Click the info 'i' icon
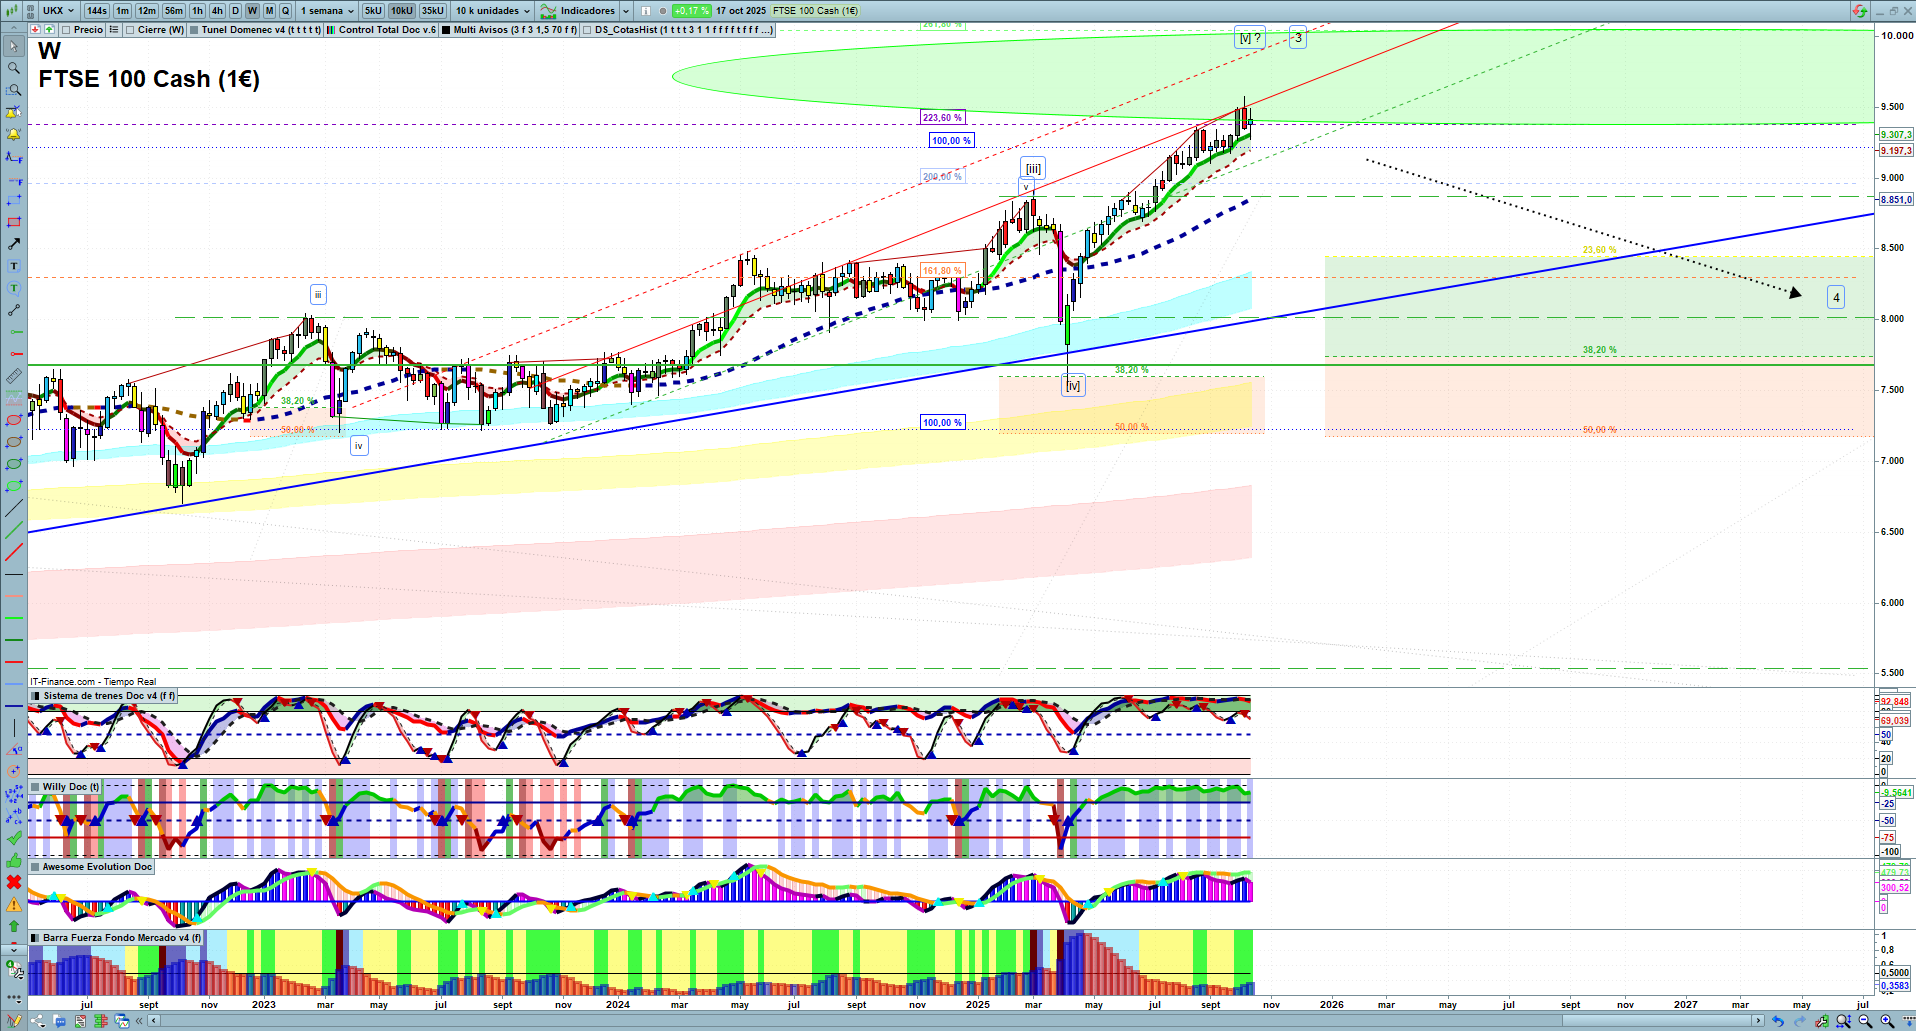1916x1031 pixels. coord(646,11)
